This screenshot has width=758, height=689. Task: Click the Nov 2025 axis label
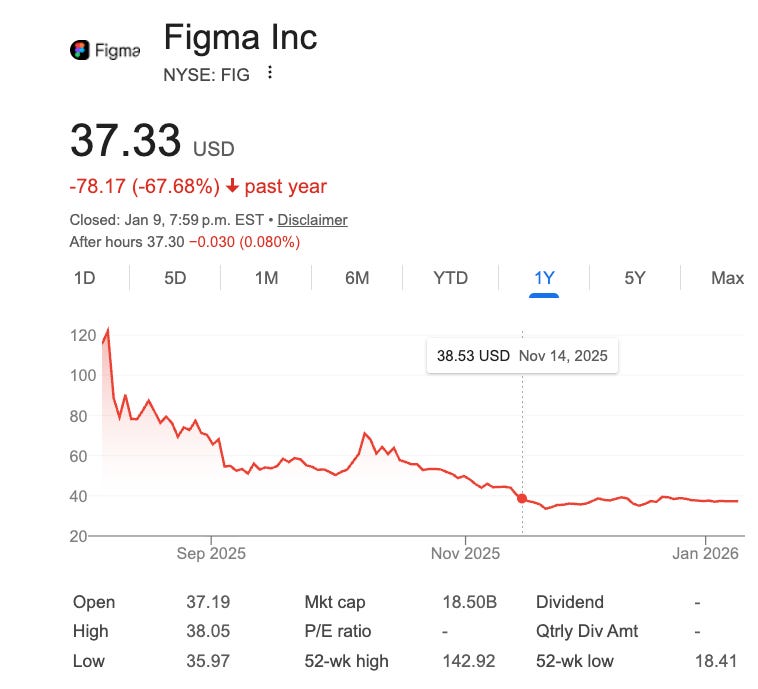(x=465, y=553)
